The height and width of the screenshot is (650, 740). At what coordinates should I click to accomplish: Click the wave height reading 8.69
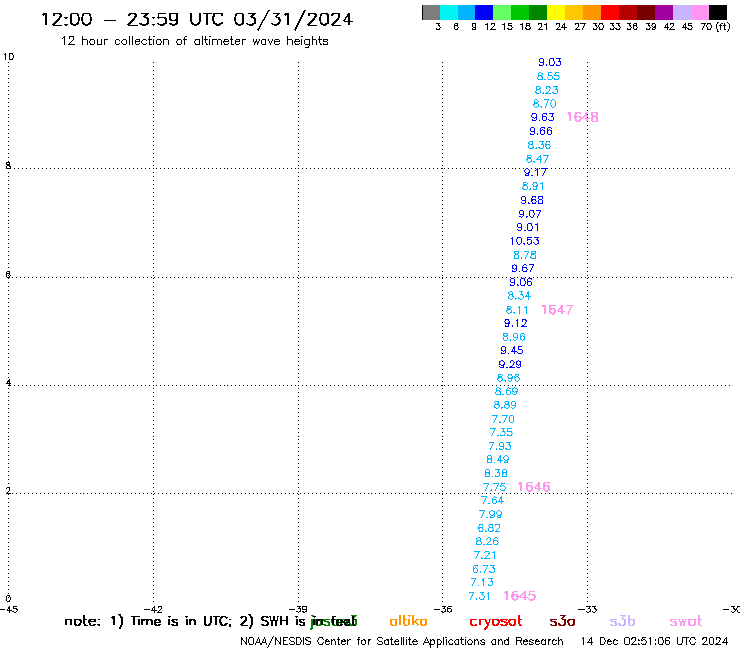[x=506, y=391]
